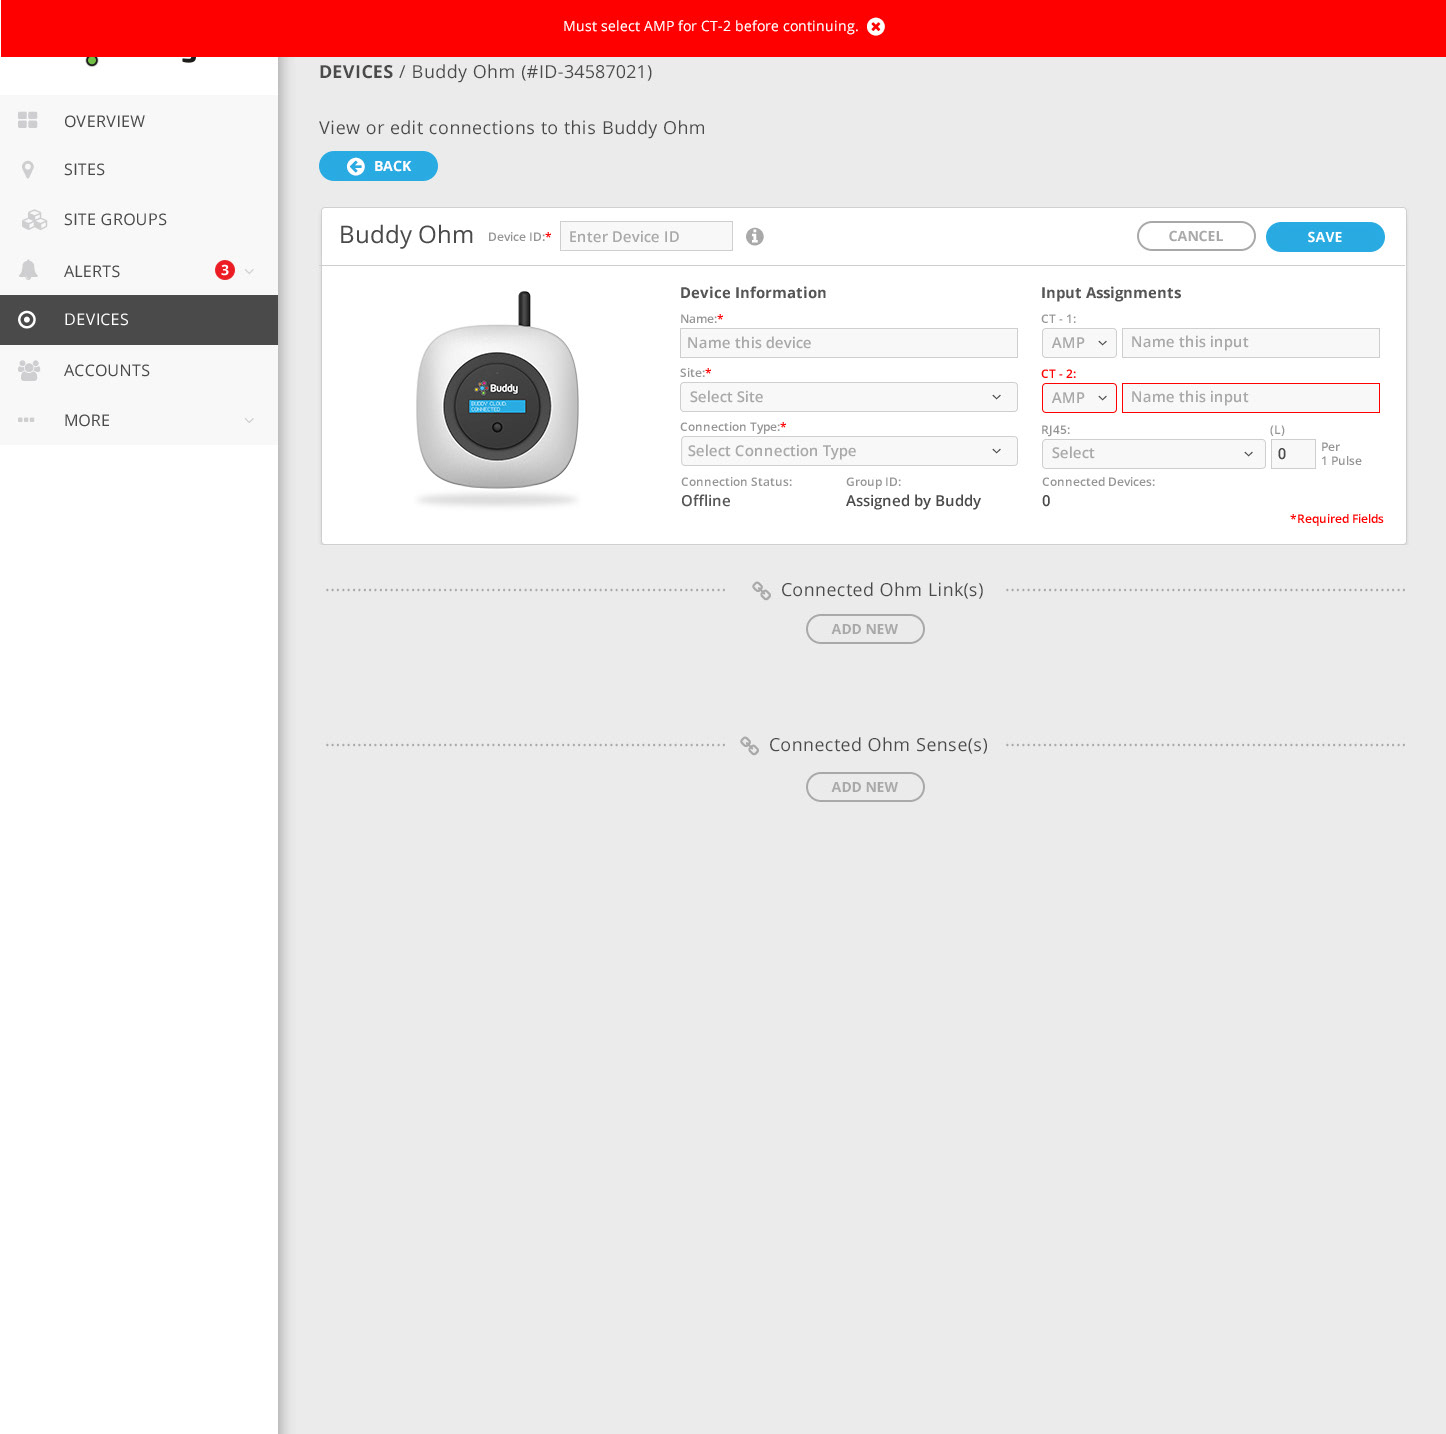The width and height of the screenshot is (1446, 1434).
Task: Open the Overview menu item
Action: [x=139, y=121]
